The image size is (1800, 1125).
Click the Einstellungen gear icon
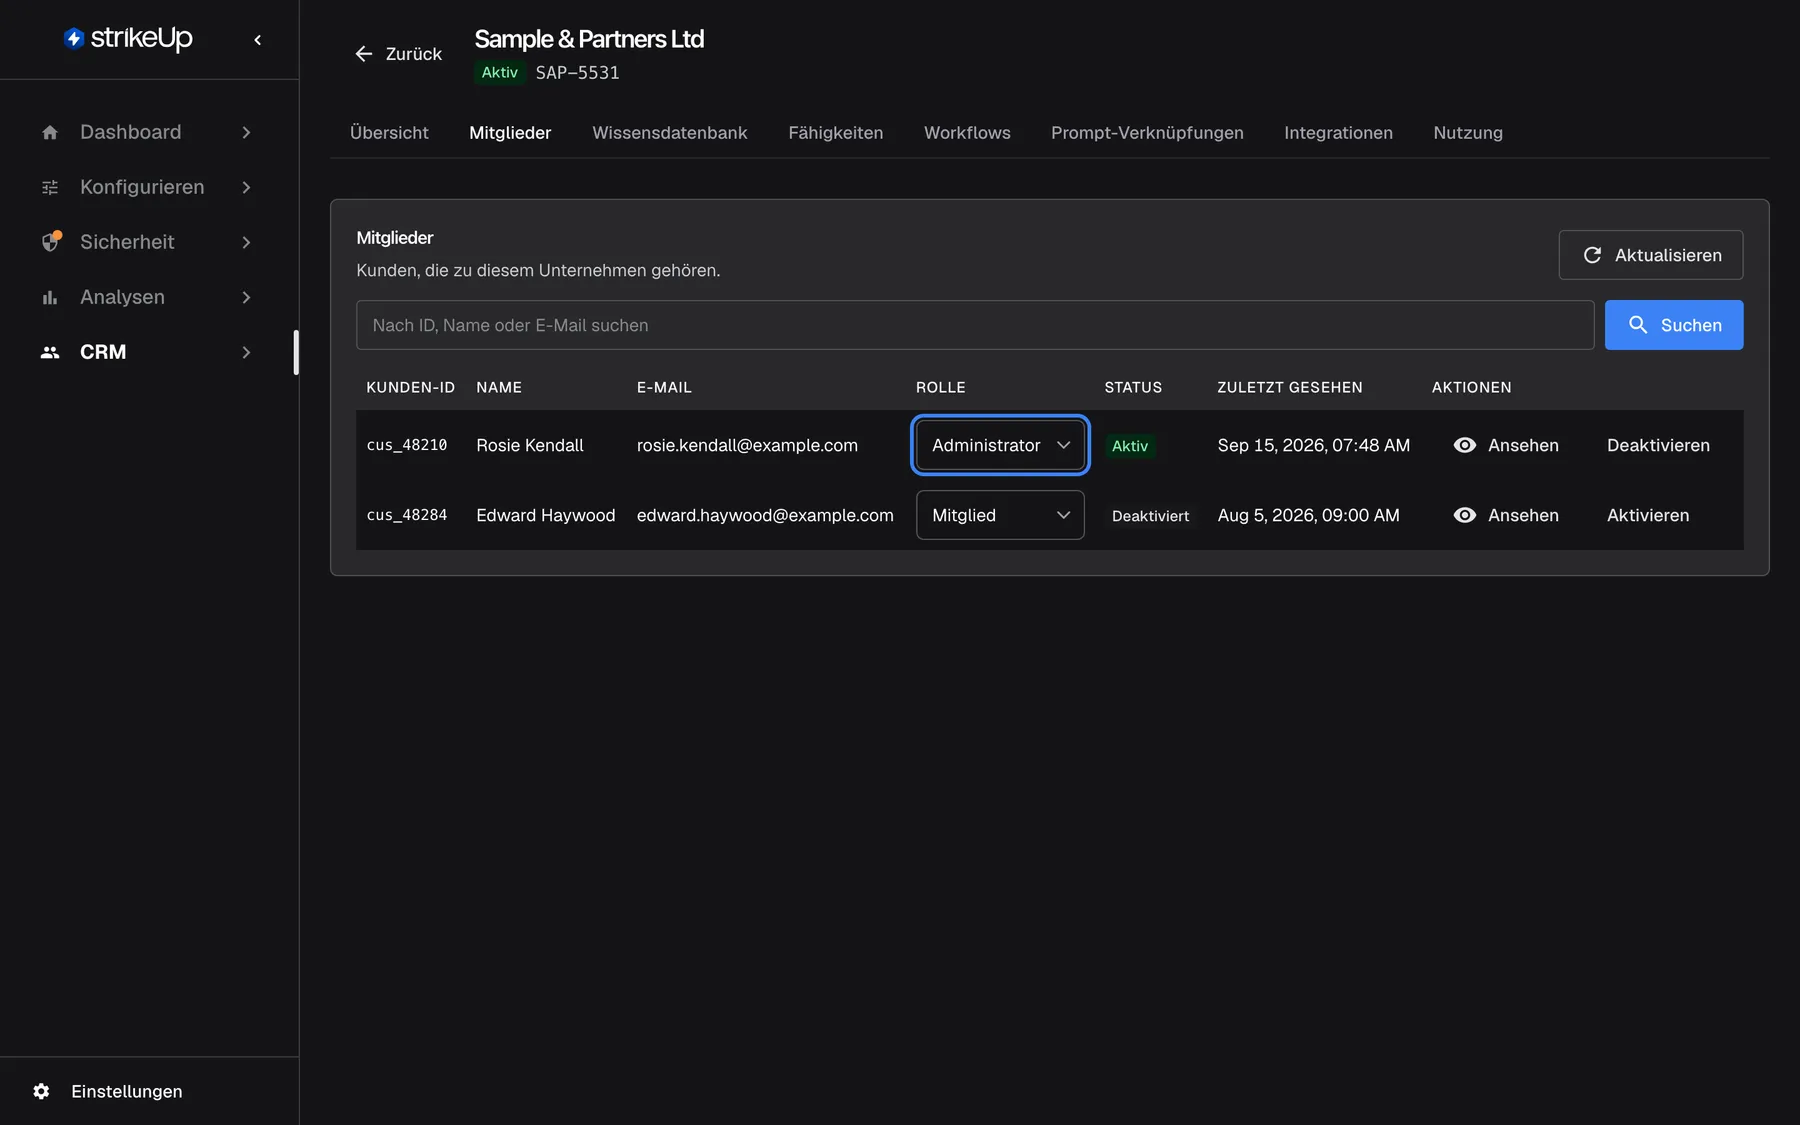(x=41, y=1091)
